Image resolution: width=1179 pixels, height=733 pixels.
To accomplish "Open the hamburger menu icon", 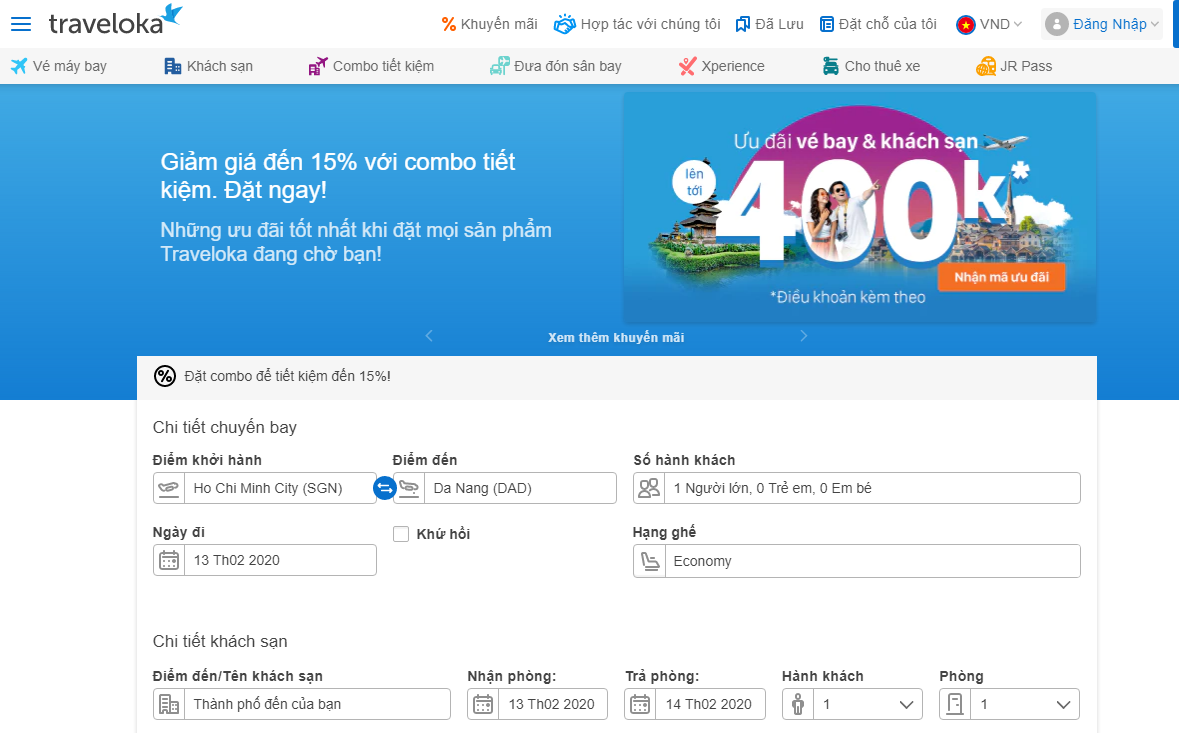I will tap(20, 24).
